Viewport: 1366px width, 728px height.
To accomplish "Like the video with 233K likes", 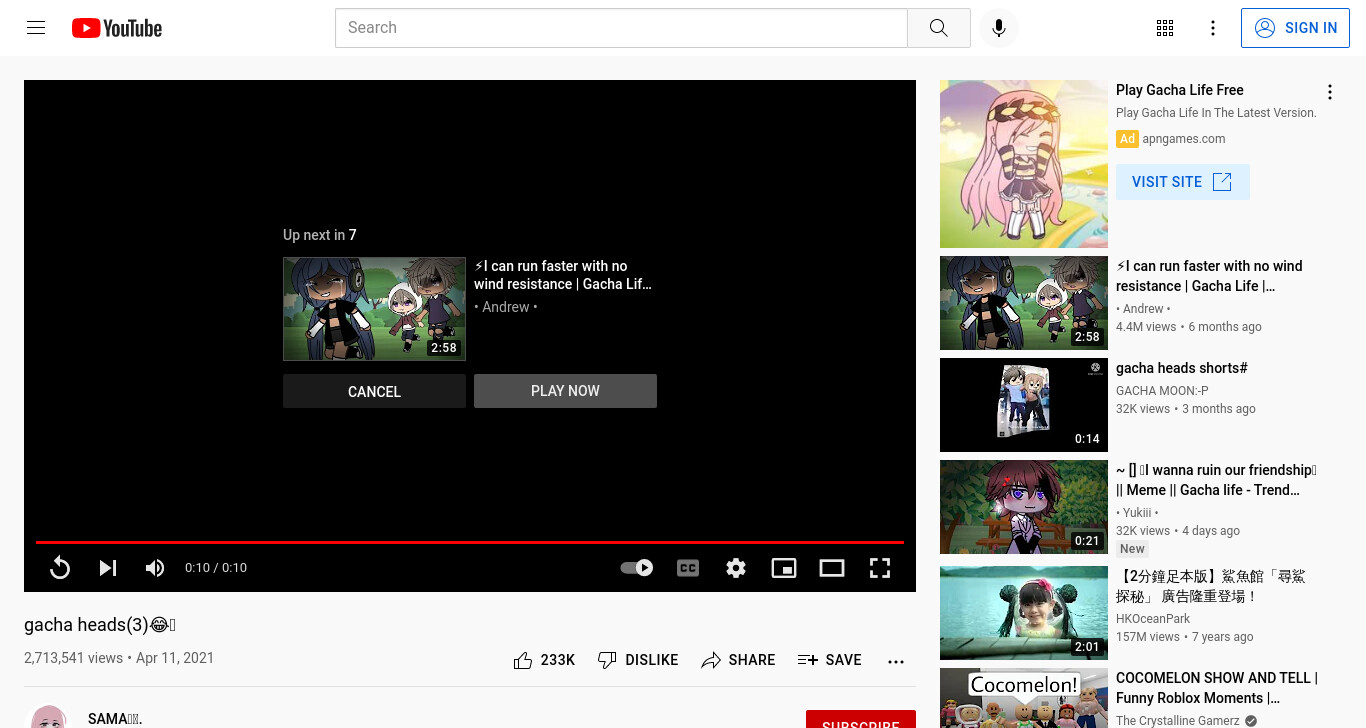I will (x=544, y=660).
